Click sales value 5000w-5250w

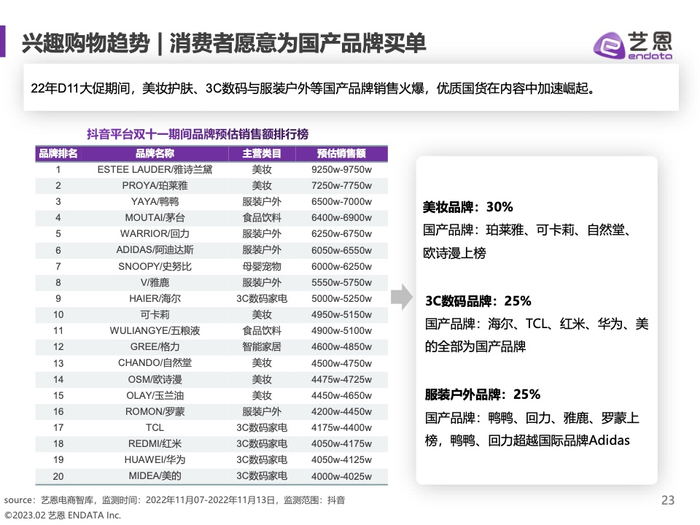coord(342,299)
